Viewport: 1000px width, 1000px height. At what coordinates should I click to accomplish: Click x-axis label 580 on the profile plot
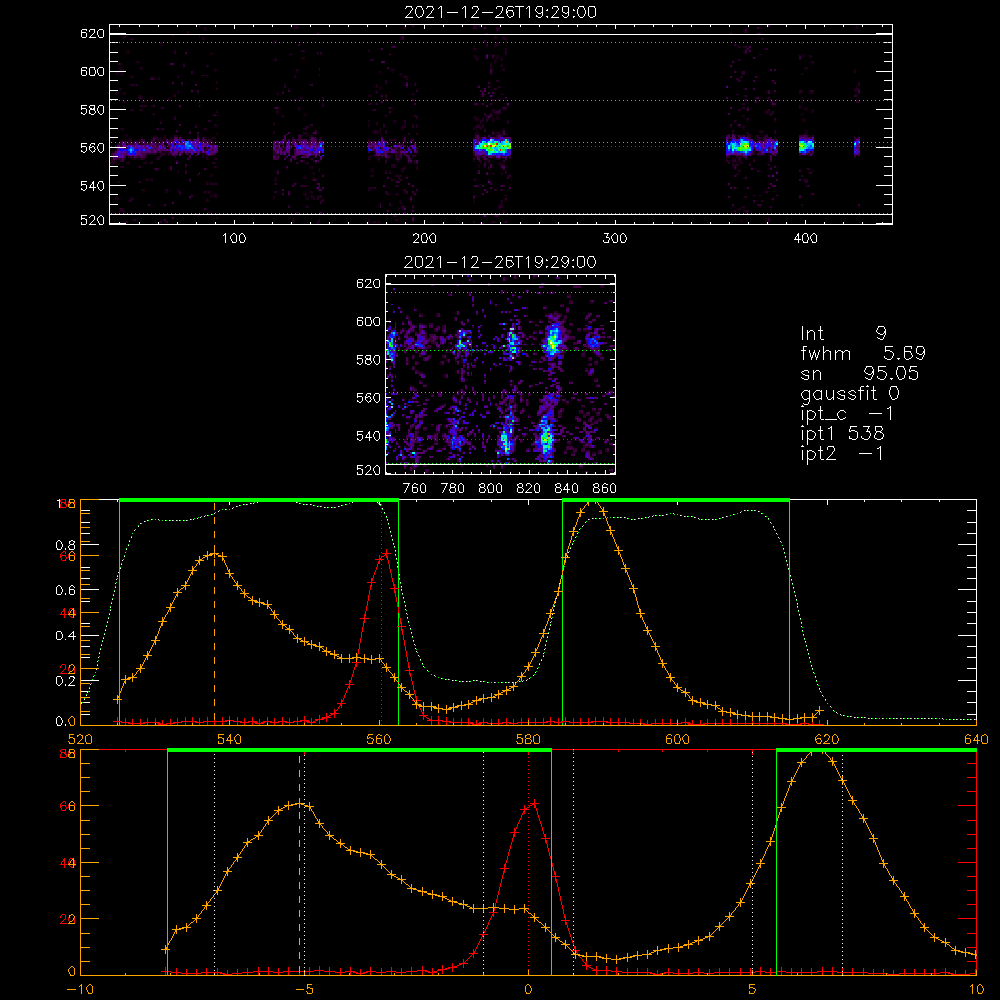coord(528,740)
